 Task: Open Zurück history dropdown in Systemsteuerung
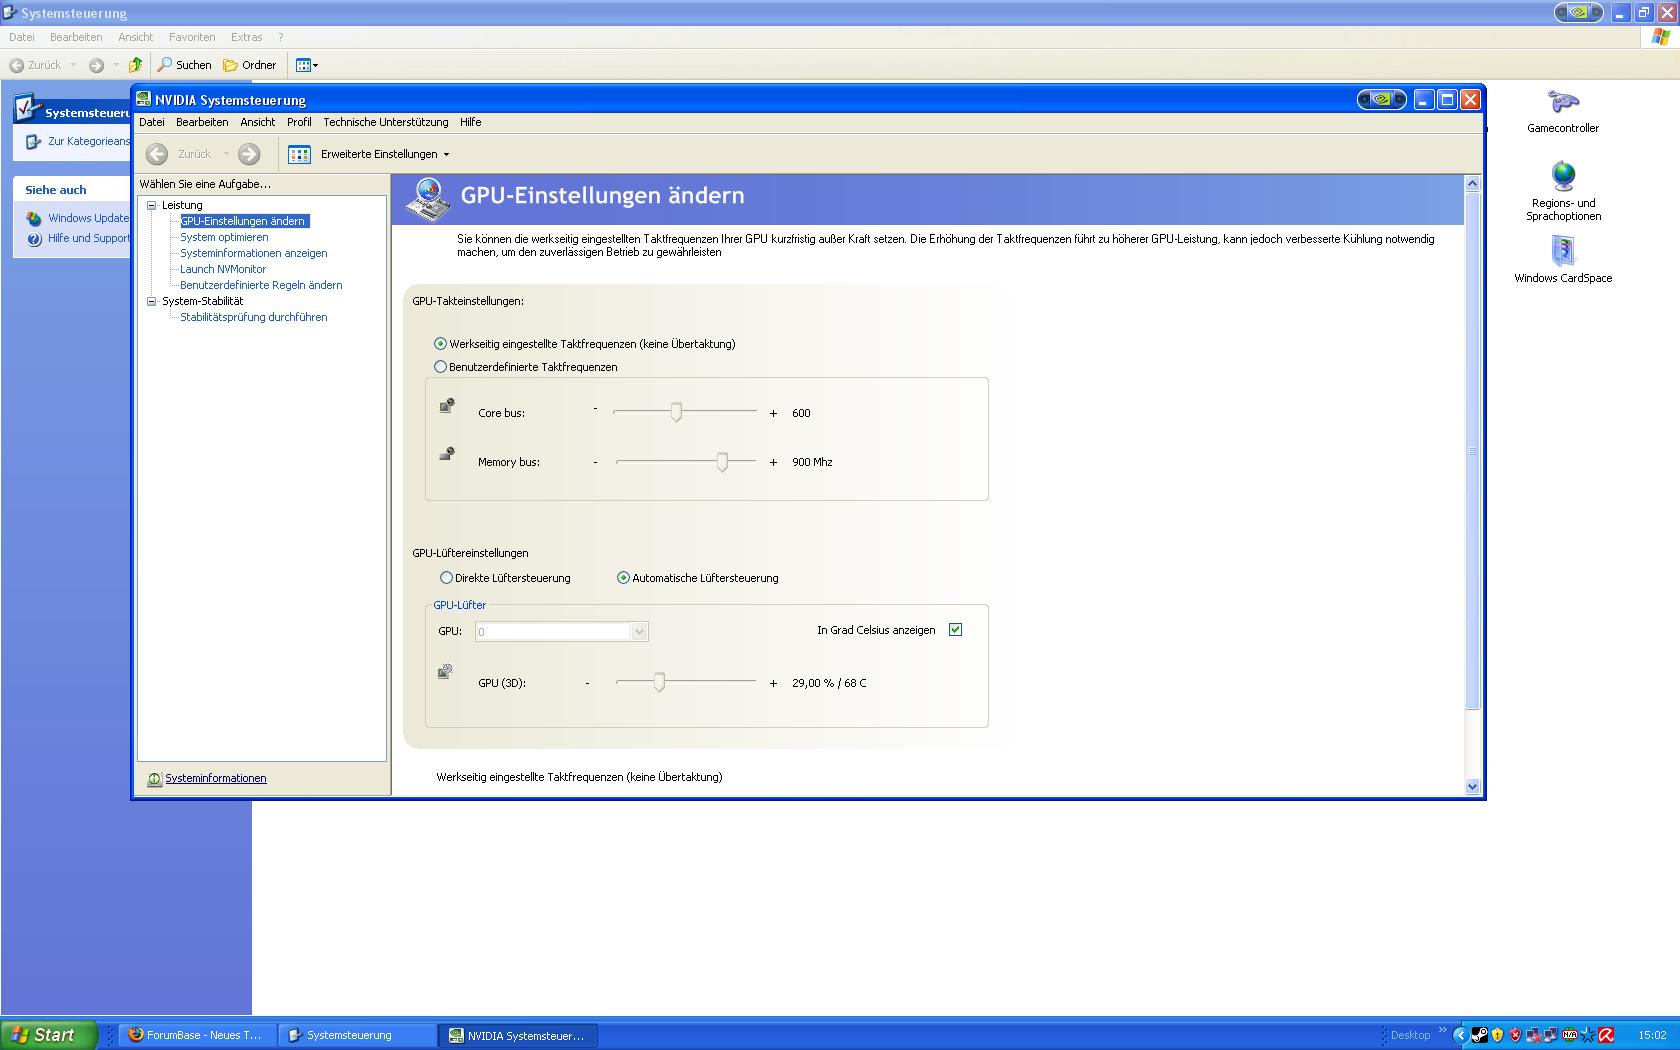tap(73, 65)
